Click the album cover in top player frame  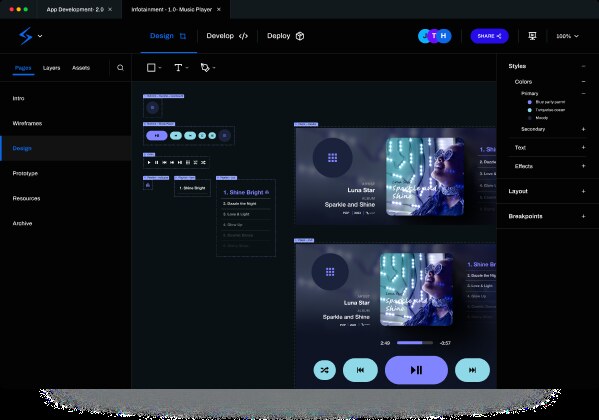(x=425, y=177)
